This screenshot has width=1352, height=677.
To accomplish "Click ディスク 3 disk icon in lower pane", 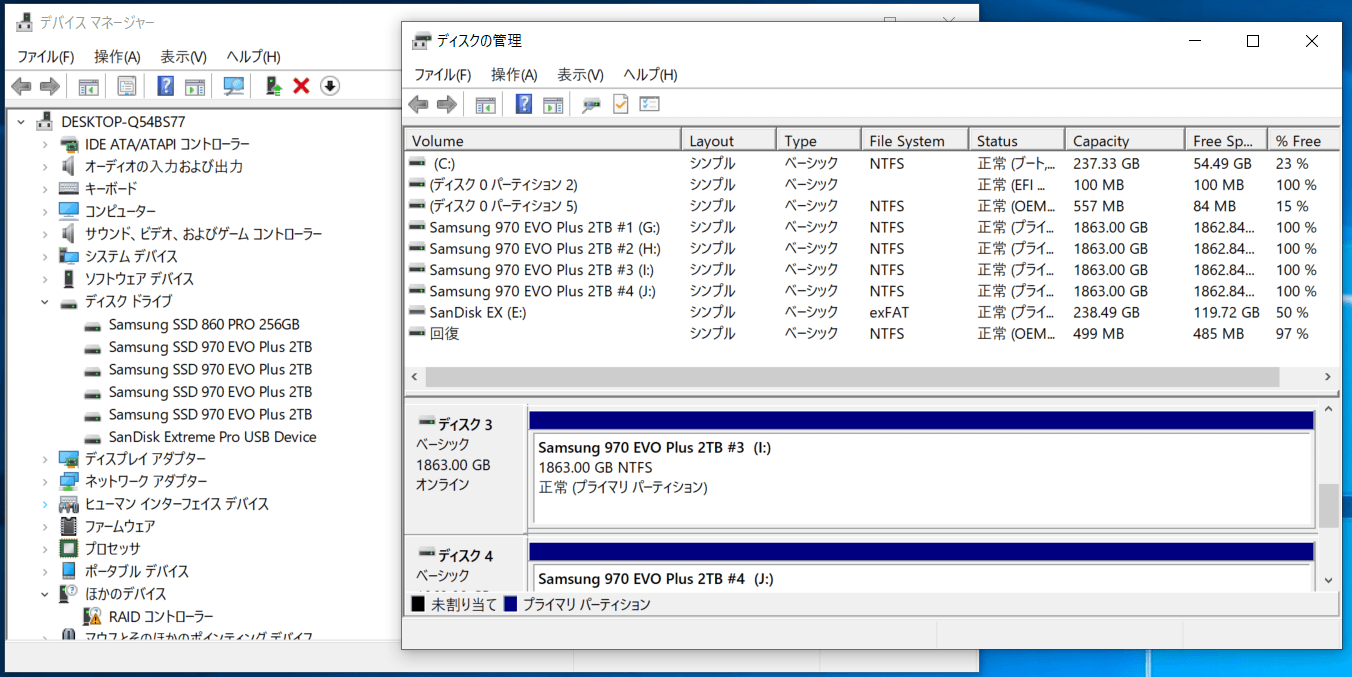I will pyautogui.click(x=427, y=424).
